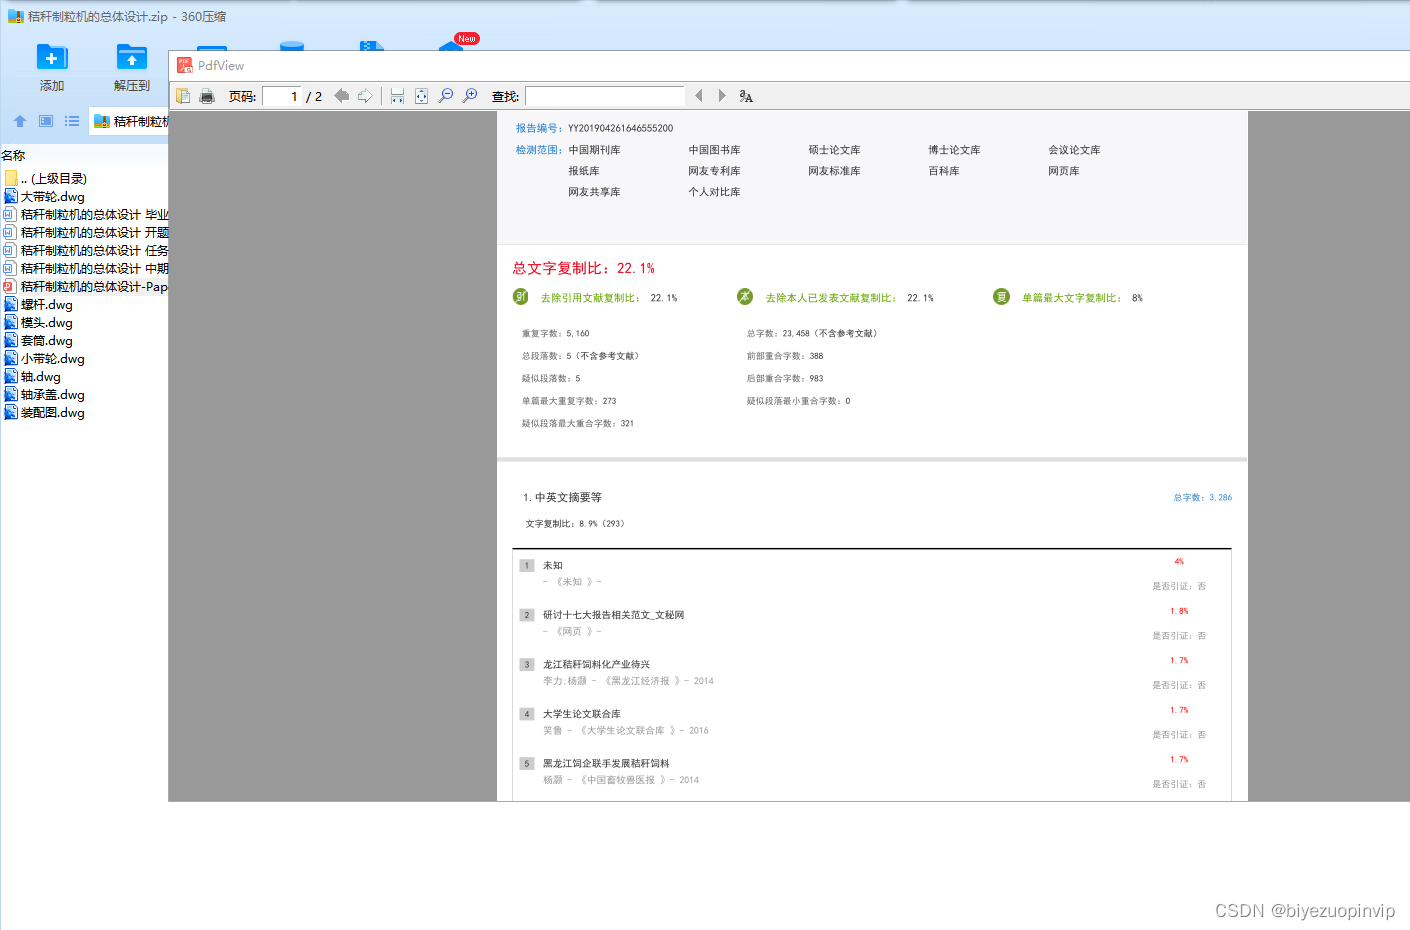Viewport: 1410px width, 930px height.
Task: Click the 报告编号 label in report
Action: coord(538,128)
